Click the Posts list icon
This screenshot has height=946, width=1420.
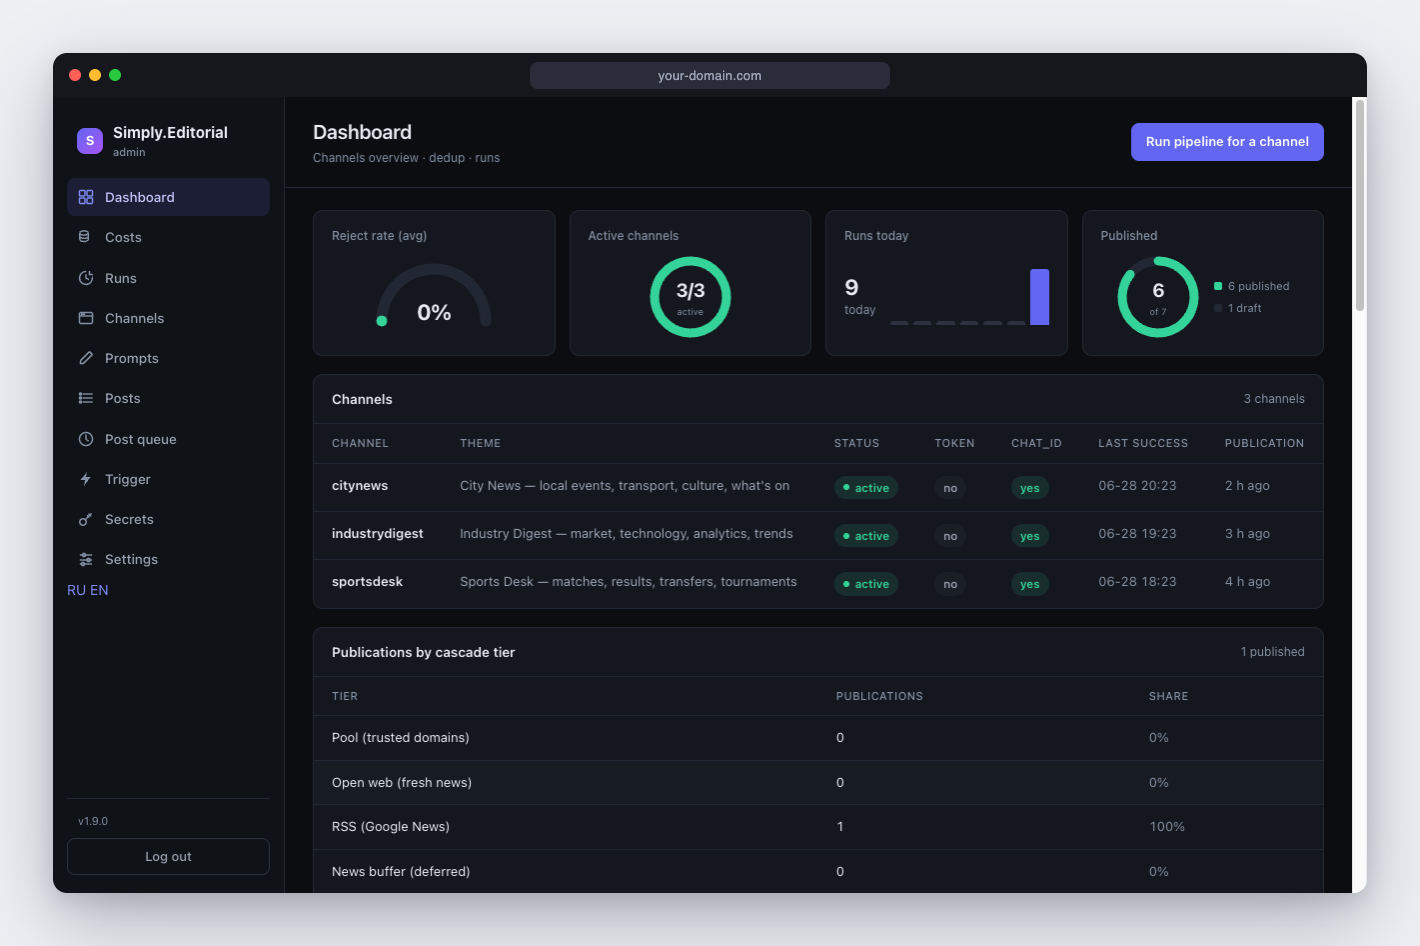[86, 398]
